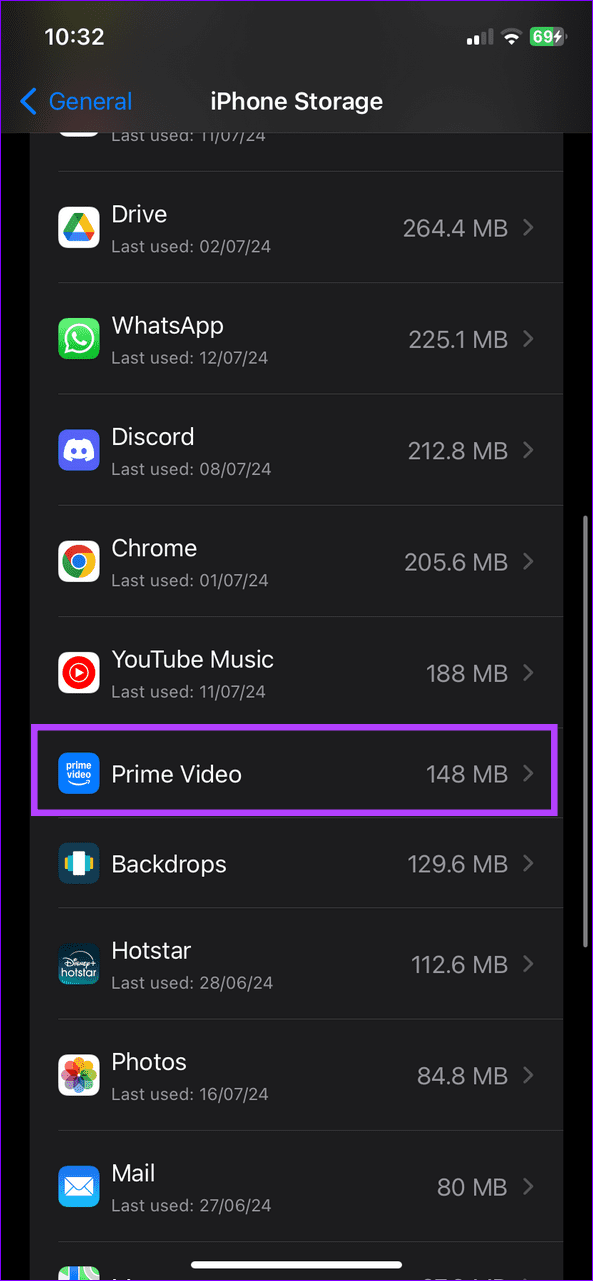
Task: Tap the Disney+ Hotstar app icon
Action: [79, 964]
